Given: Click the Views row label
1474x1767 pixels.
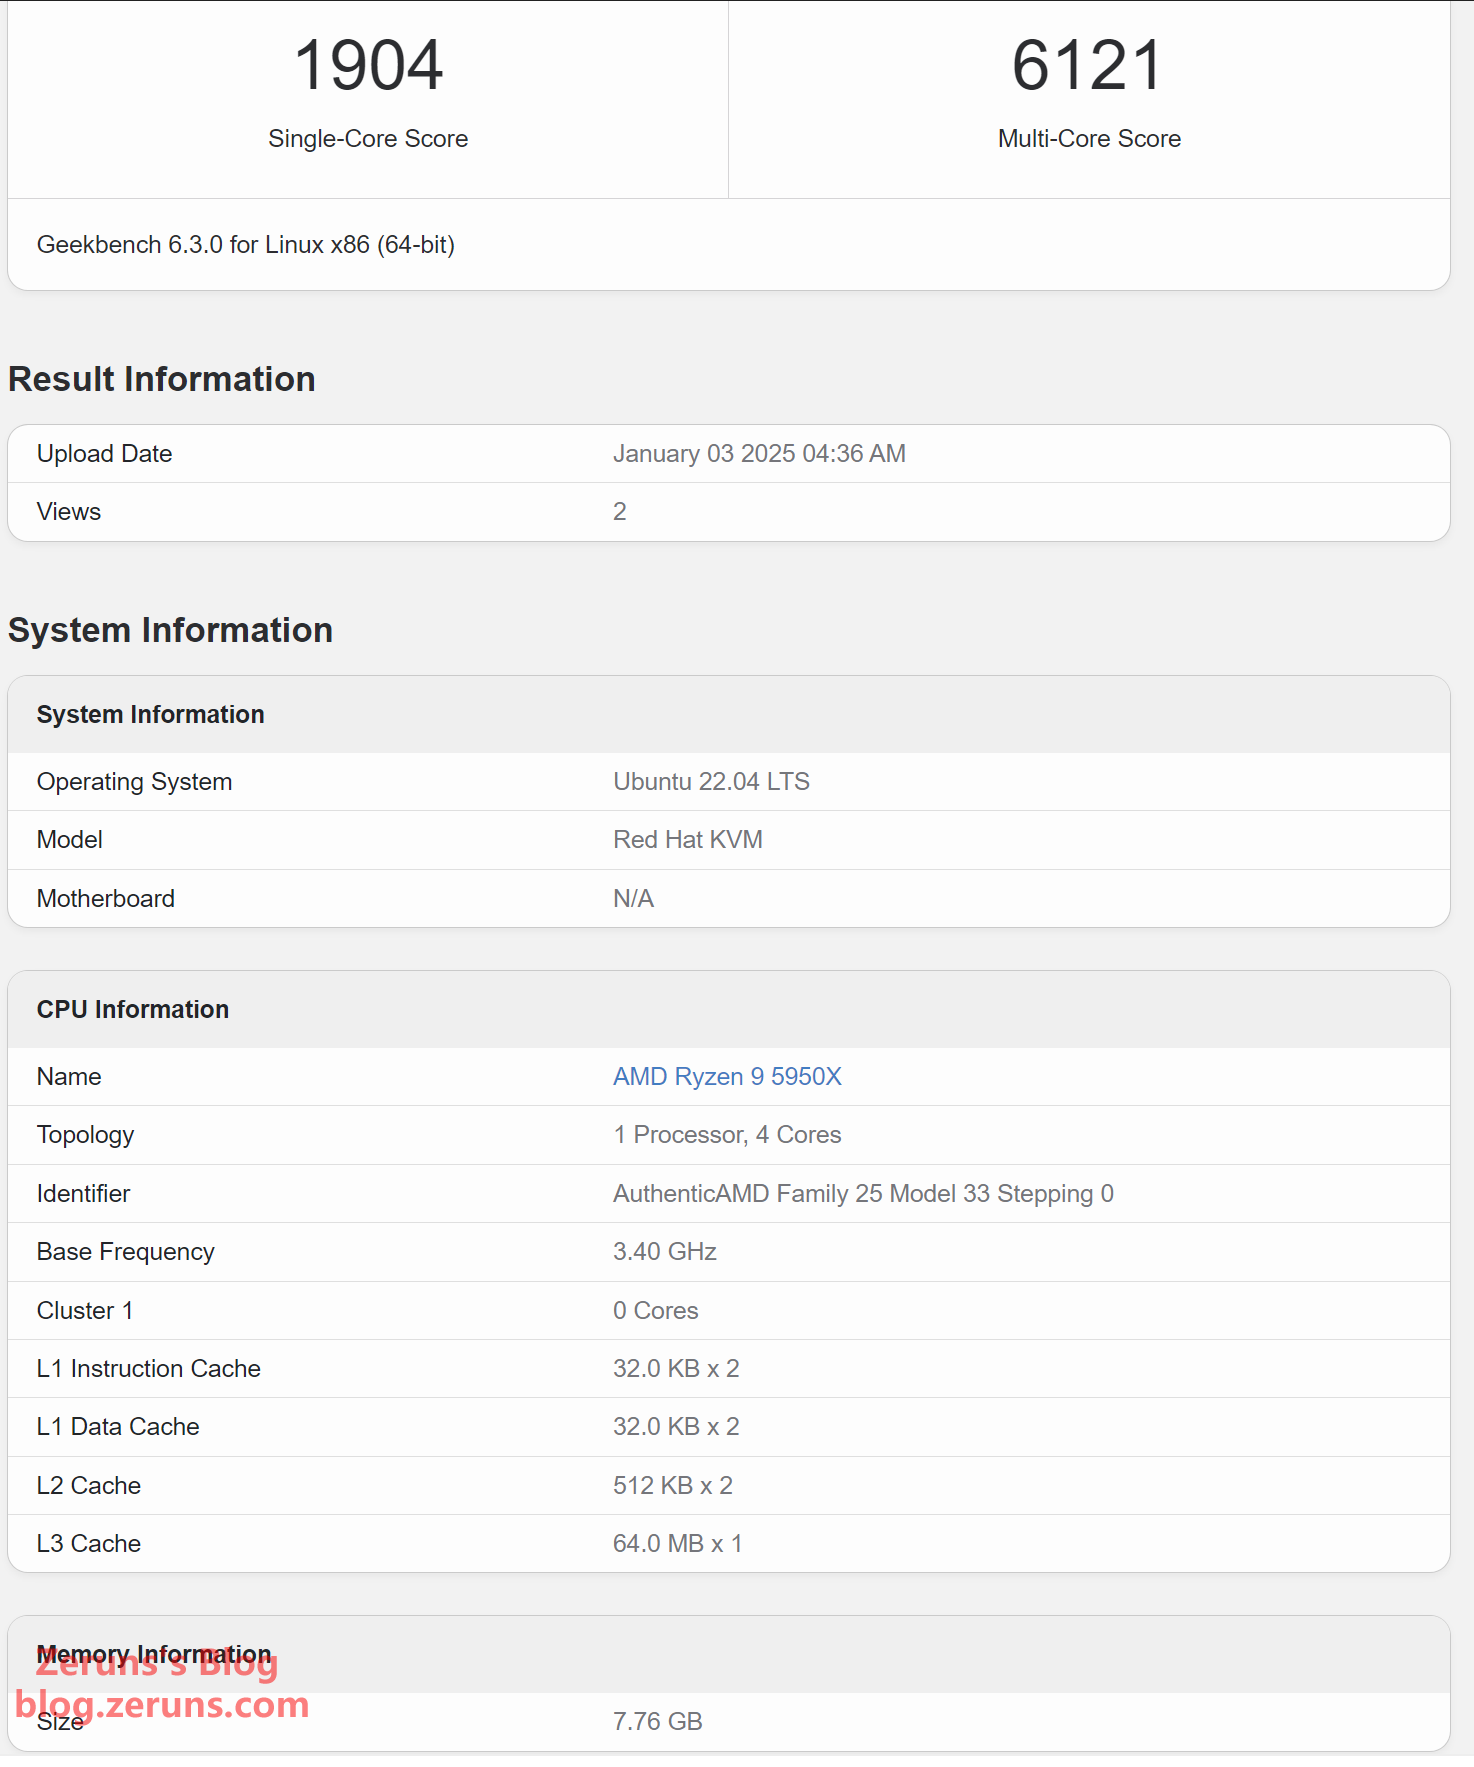Looking at the screenshot, I should coord(69,512).
